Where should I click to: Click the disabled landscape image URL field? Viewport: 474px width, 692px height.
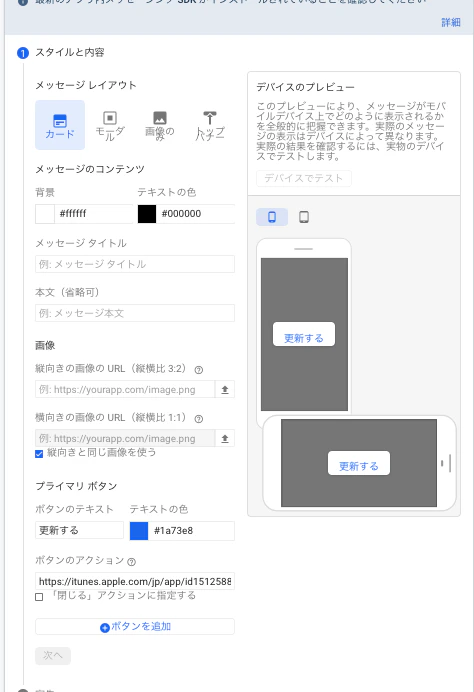(125, 438)
